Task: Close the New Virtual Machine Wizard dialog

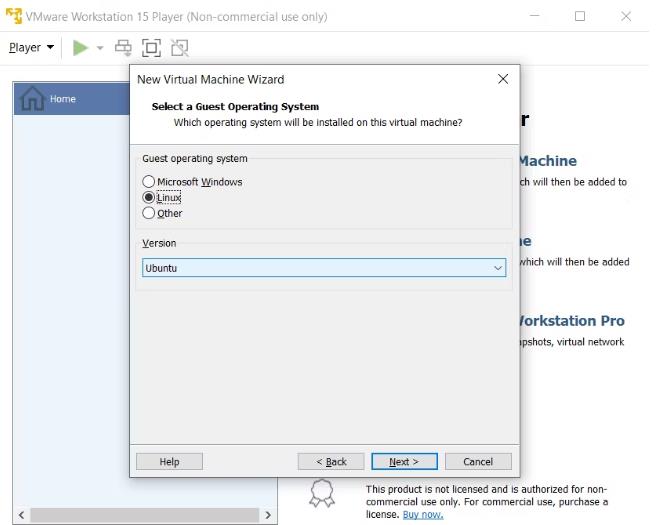Action: [503, 79]
